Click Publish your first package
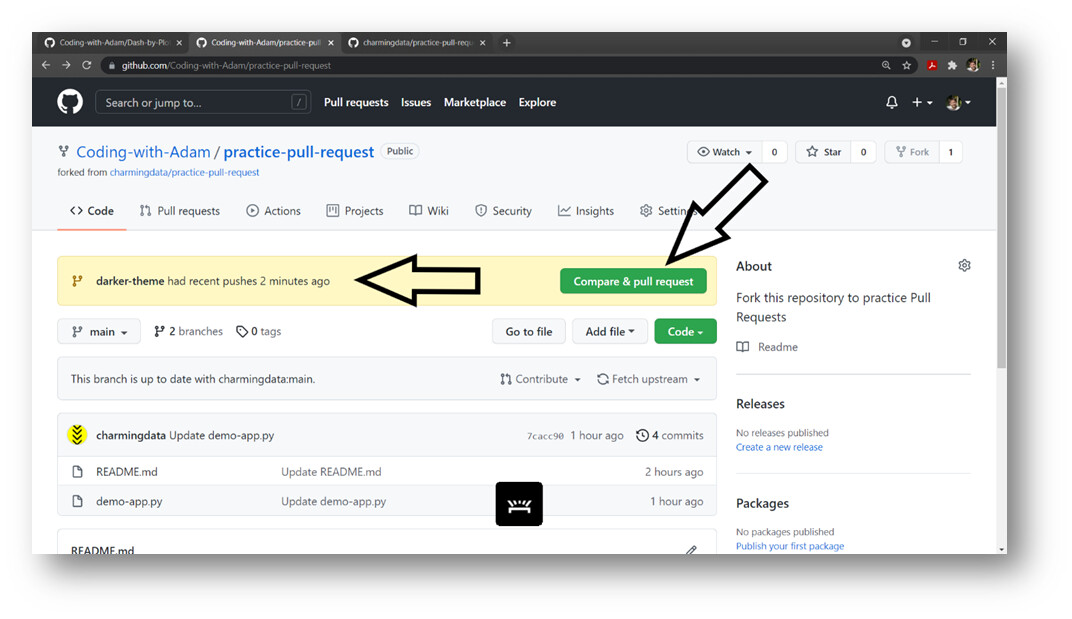The image size is (1072, 619). (x=790, y=546)
